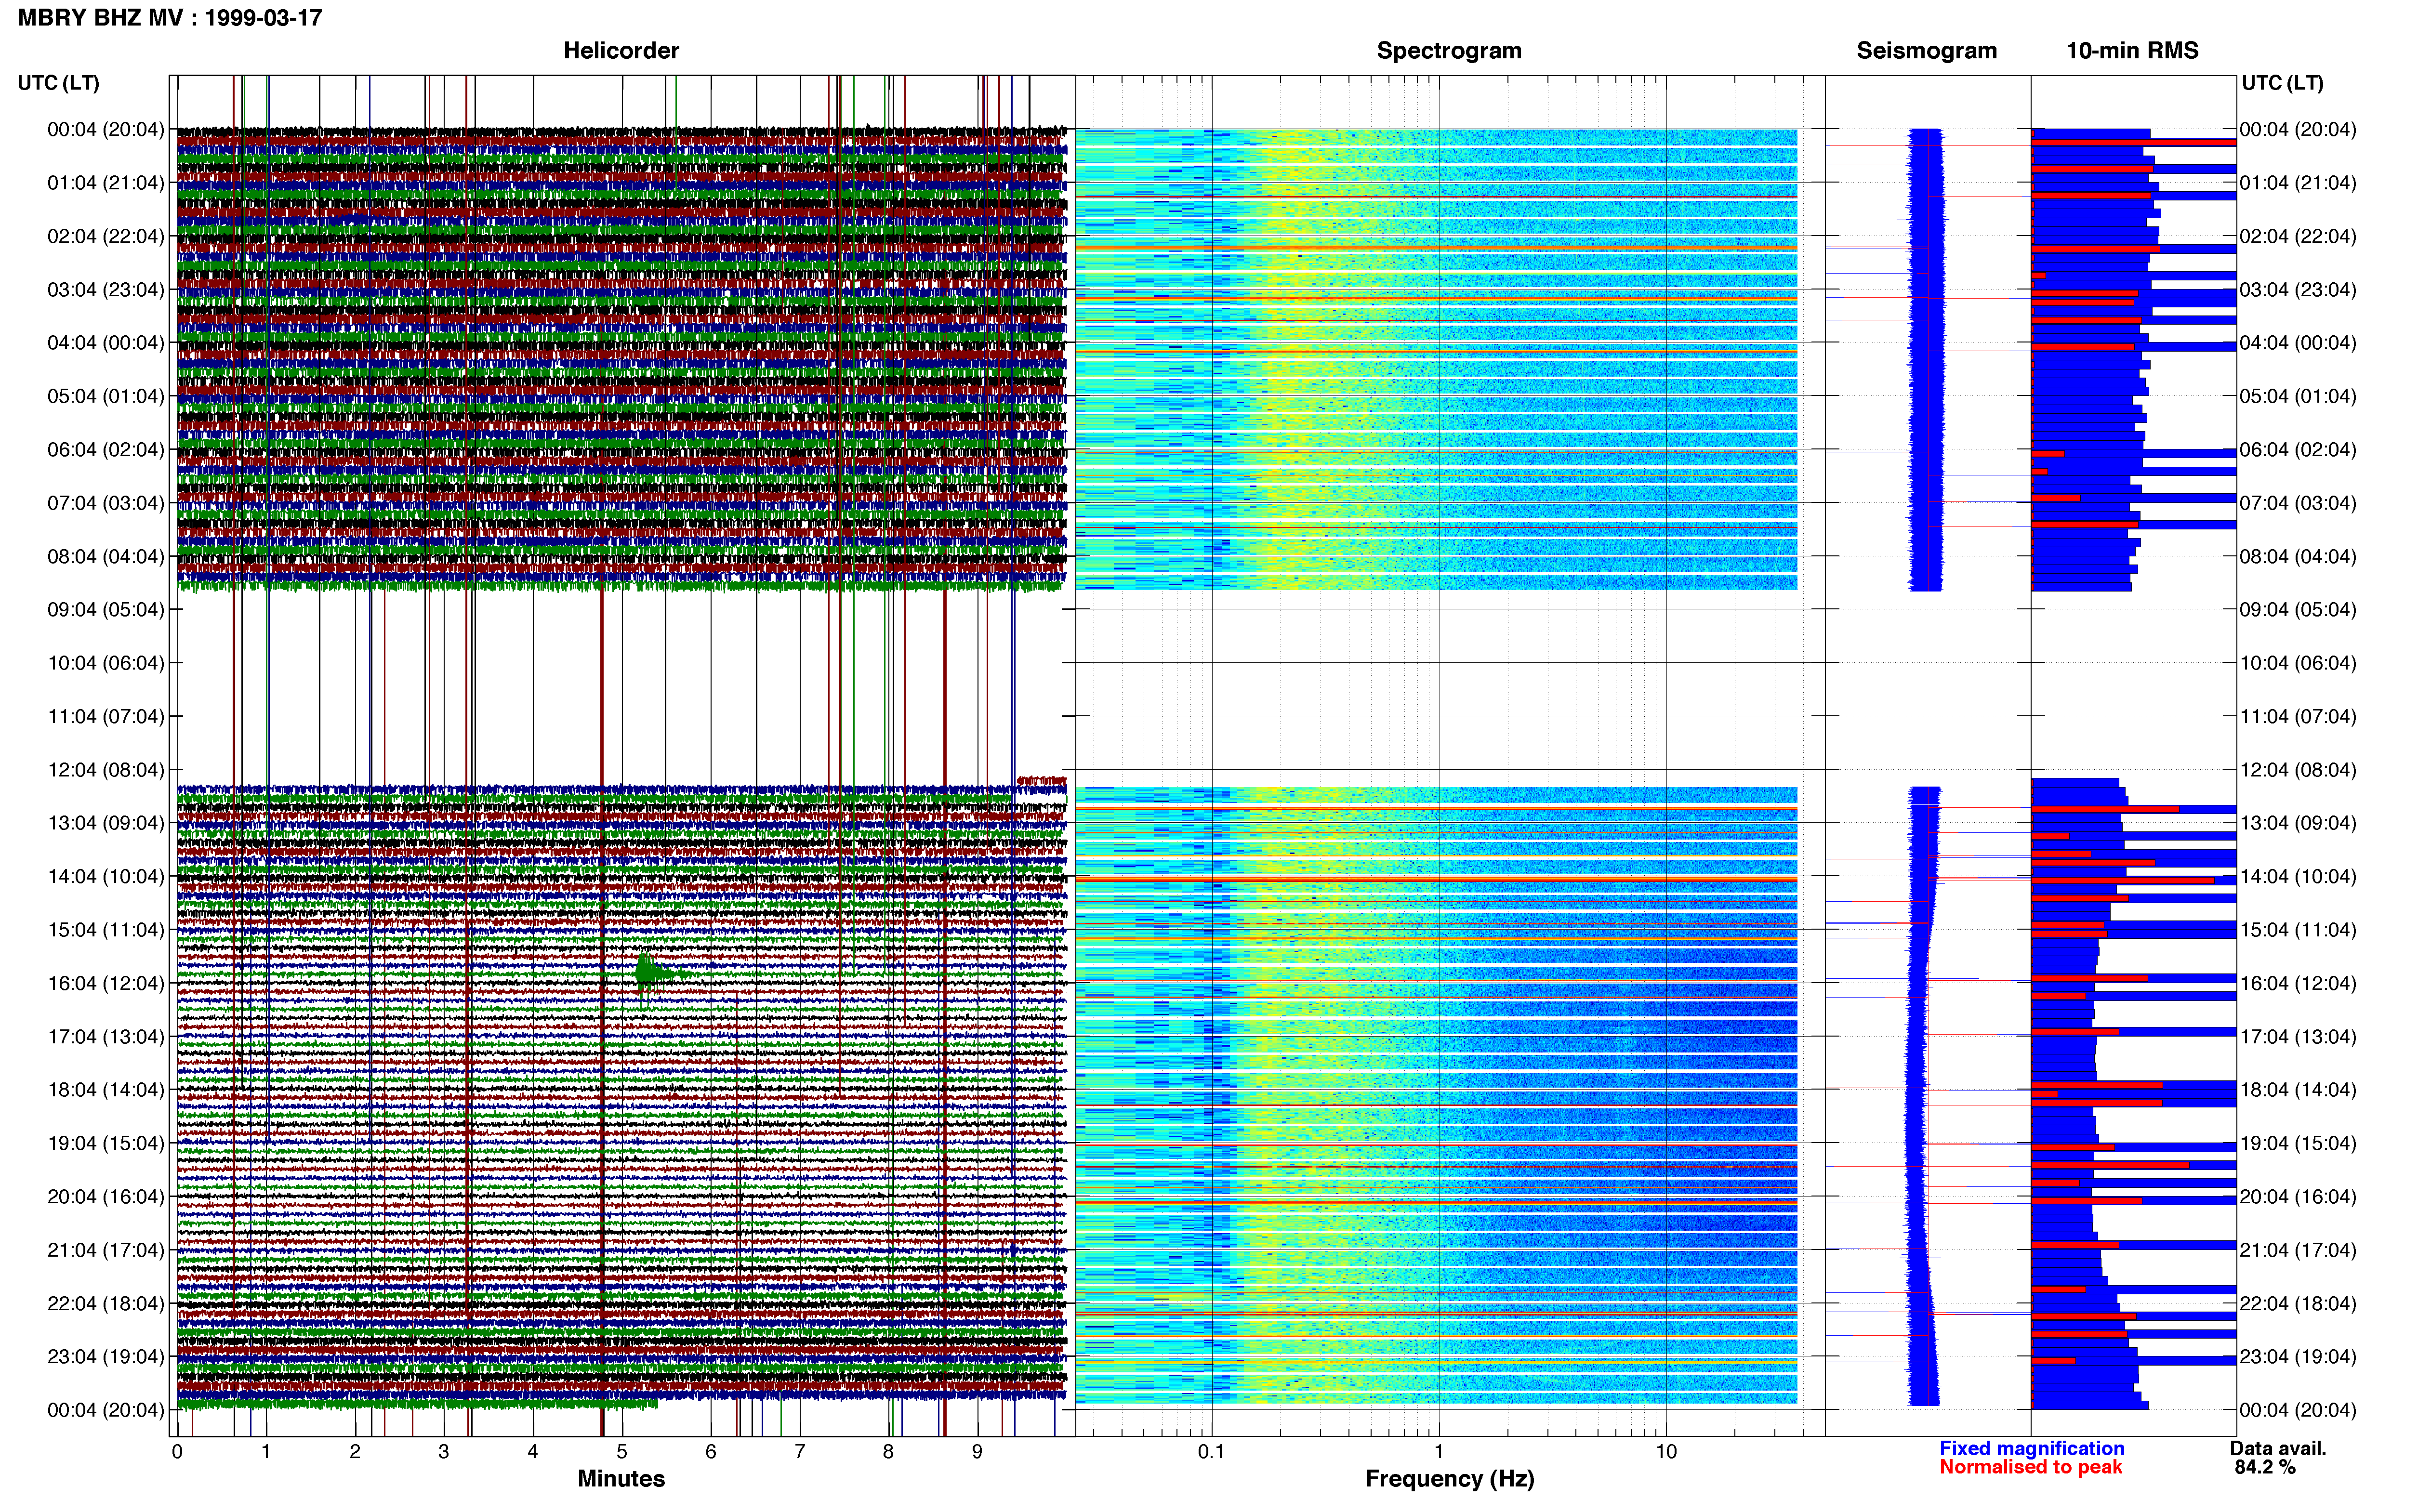Screen dimensions: 2418x1512
Task: Click the 'Normalised to peak' legend text
Action: 2030,1467
